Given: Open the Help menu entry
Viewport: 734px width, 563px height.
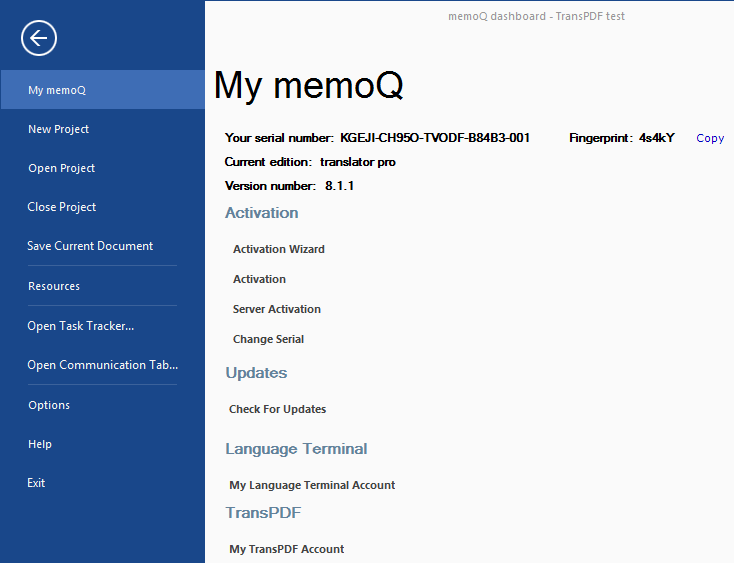Looking at the screenshot, I should pos(40,444).
